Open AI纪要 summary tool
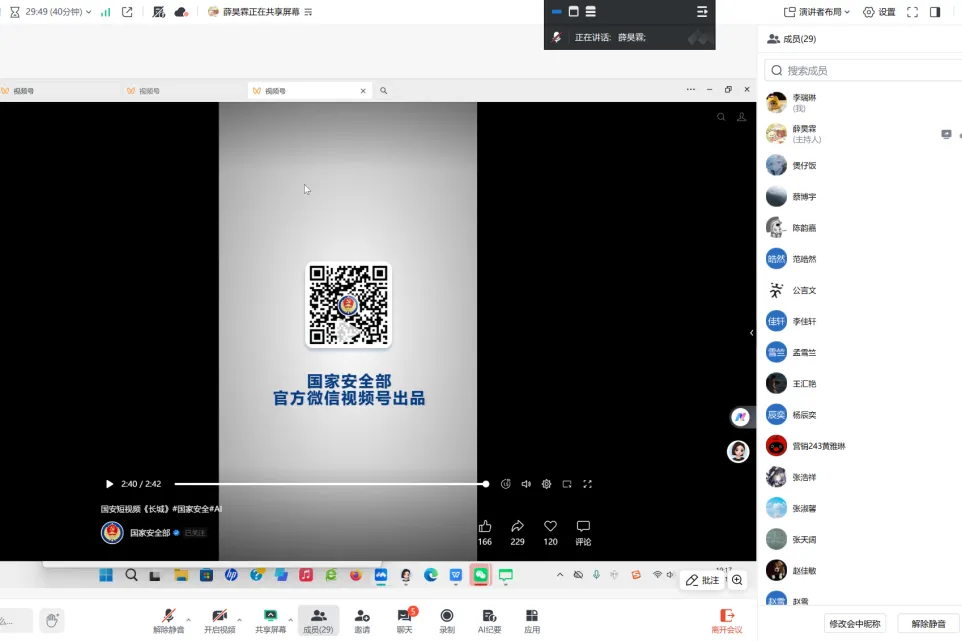 coord(490,620)
